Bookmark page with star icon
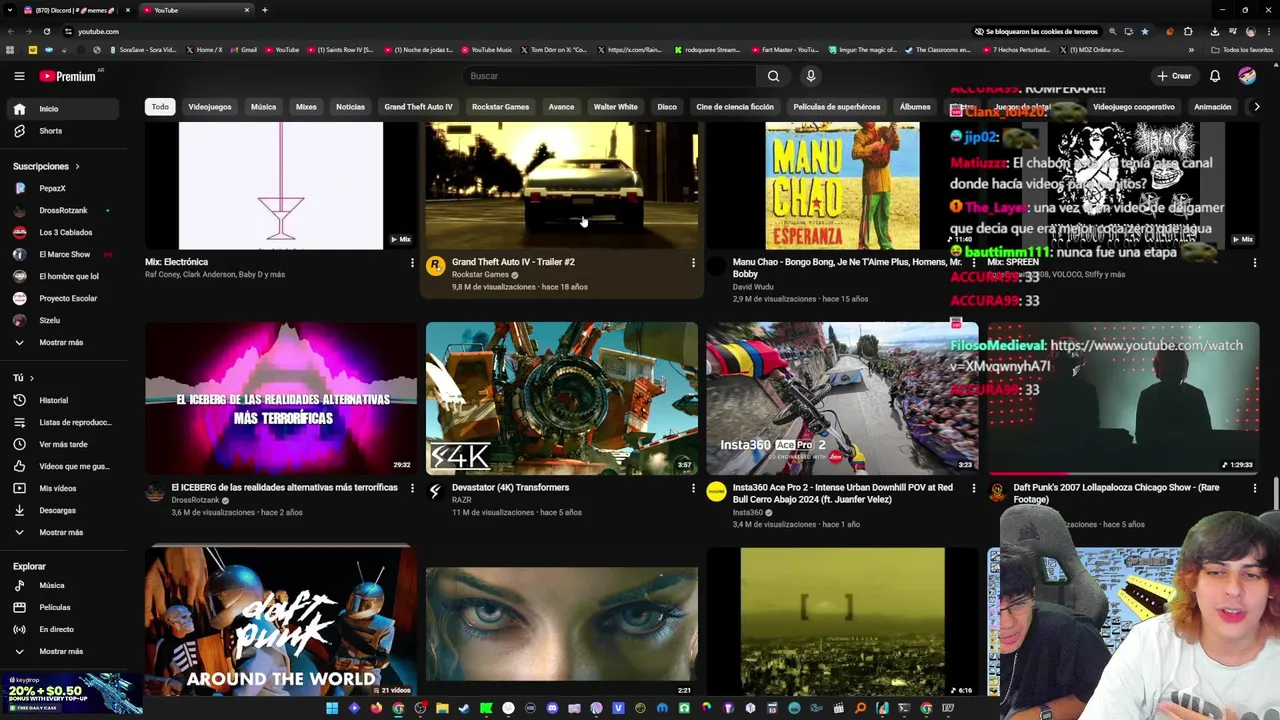 [1145, 31]
